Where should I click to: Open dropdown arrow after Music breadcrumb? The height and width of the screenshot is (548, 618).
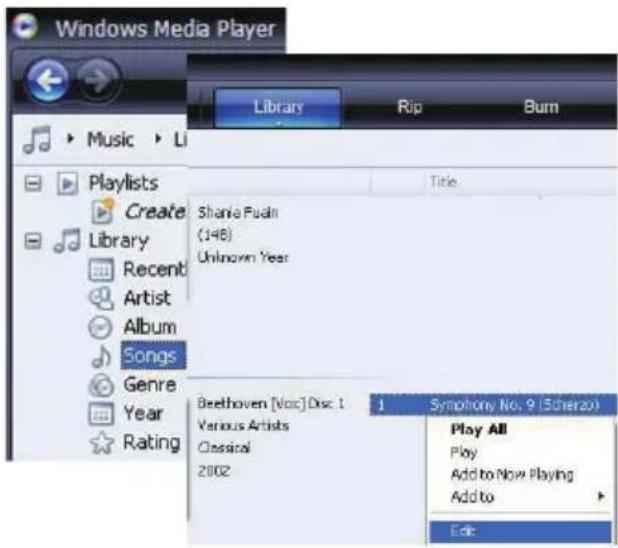[x=158, y=138]
